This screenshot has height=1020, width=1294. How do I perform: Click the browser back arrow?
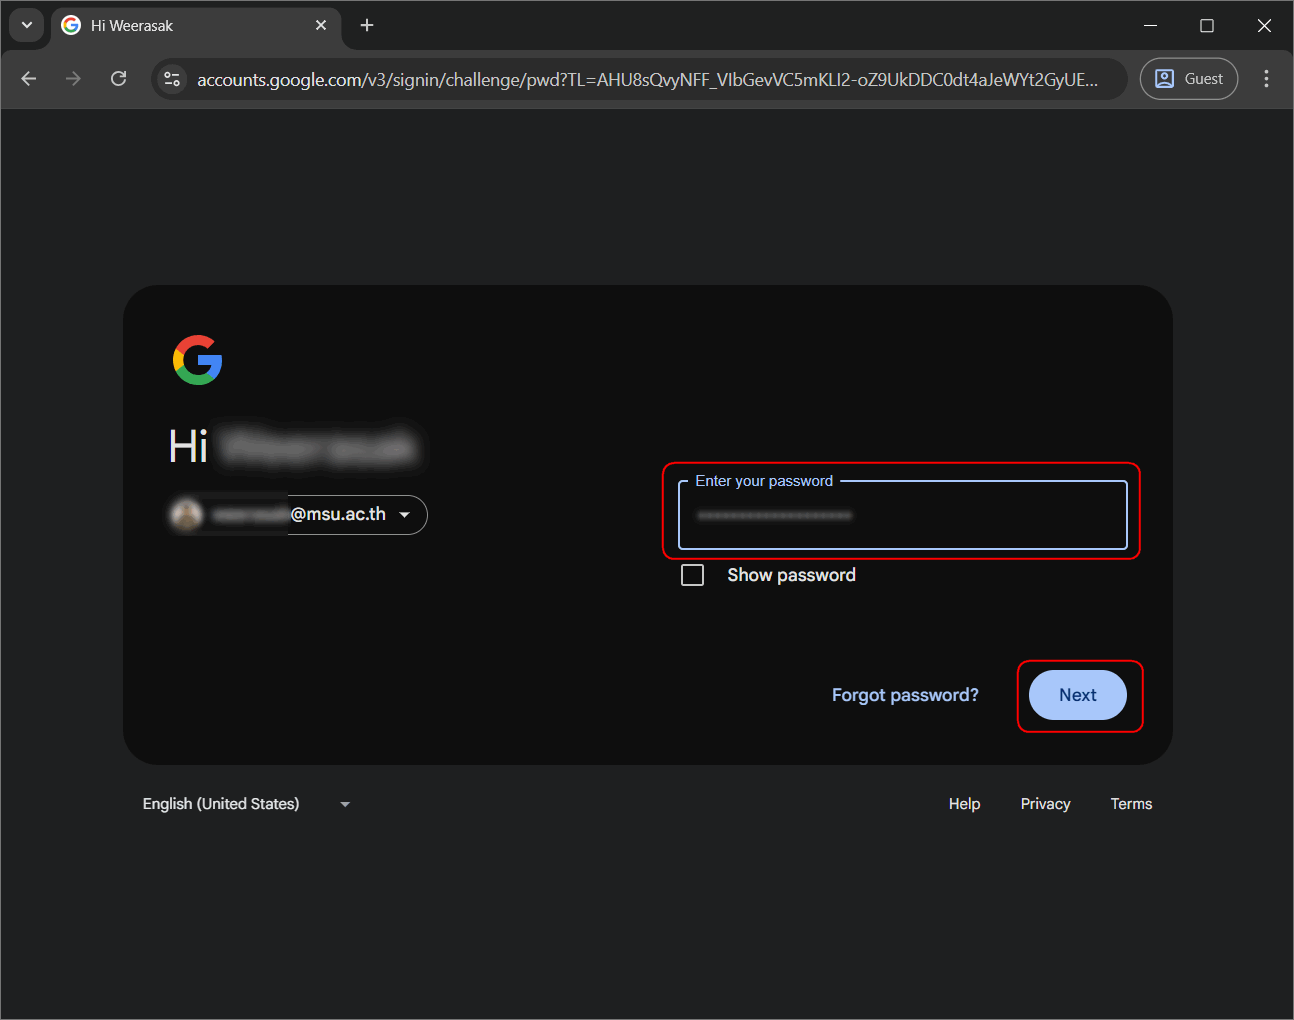[29, 79]
